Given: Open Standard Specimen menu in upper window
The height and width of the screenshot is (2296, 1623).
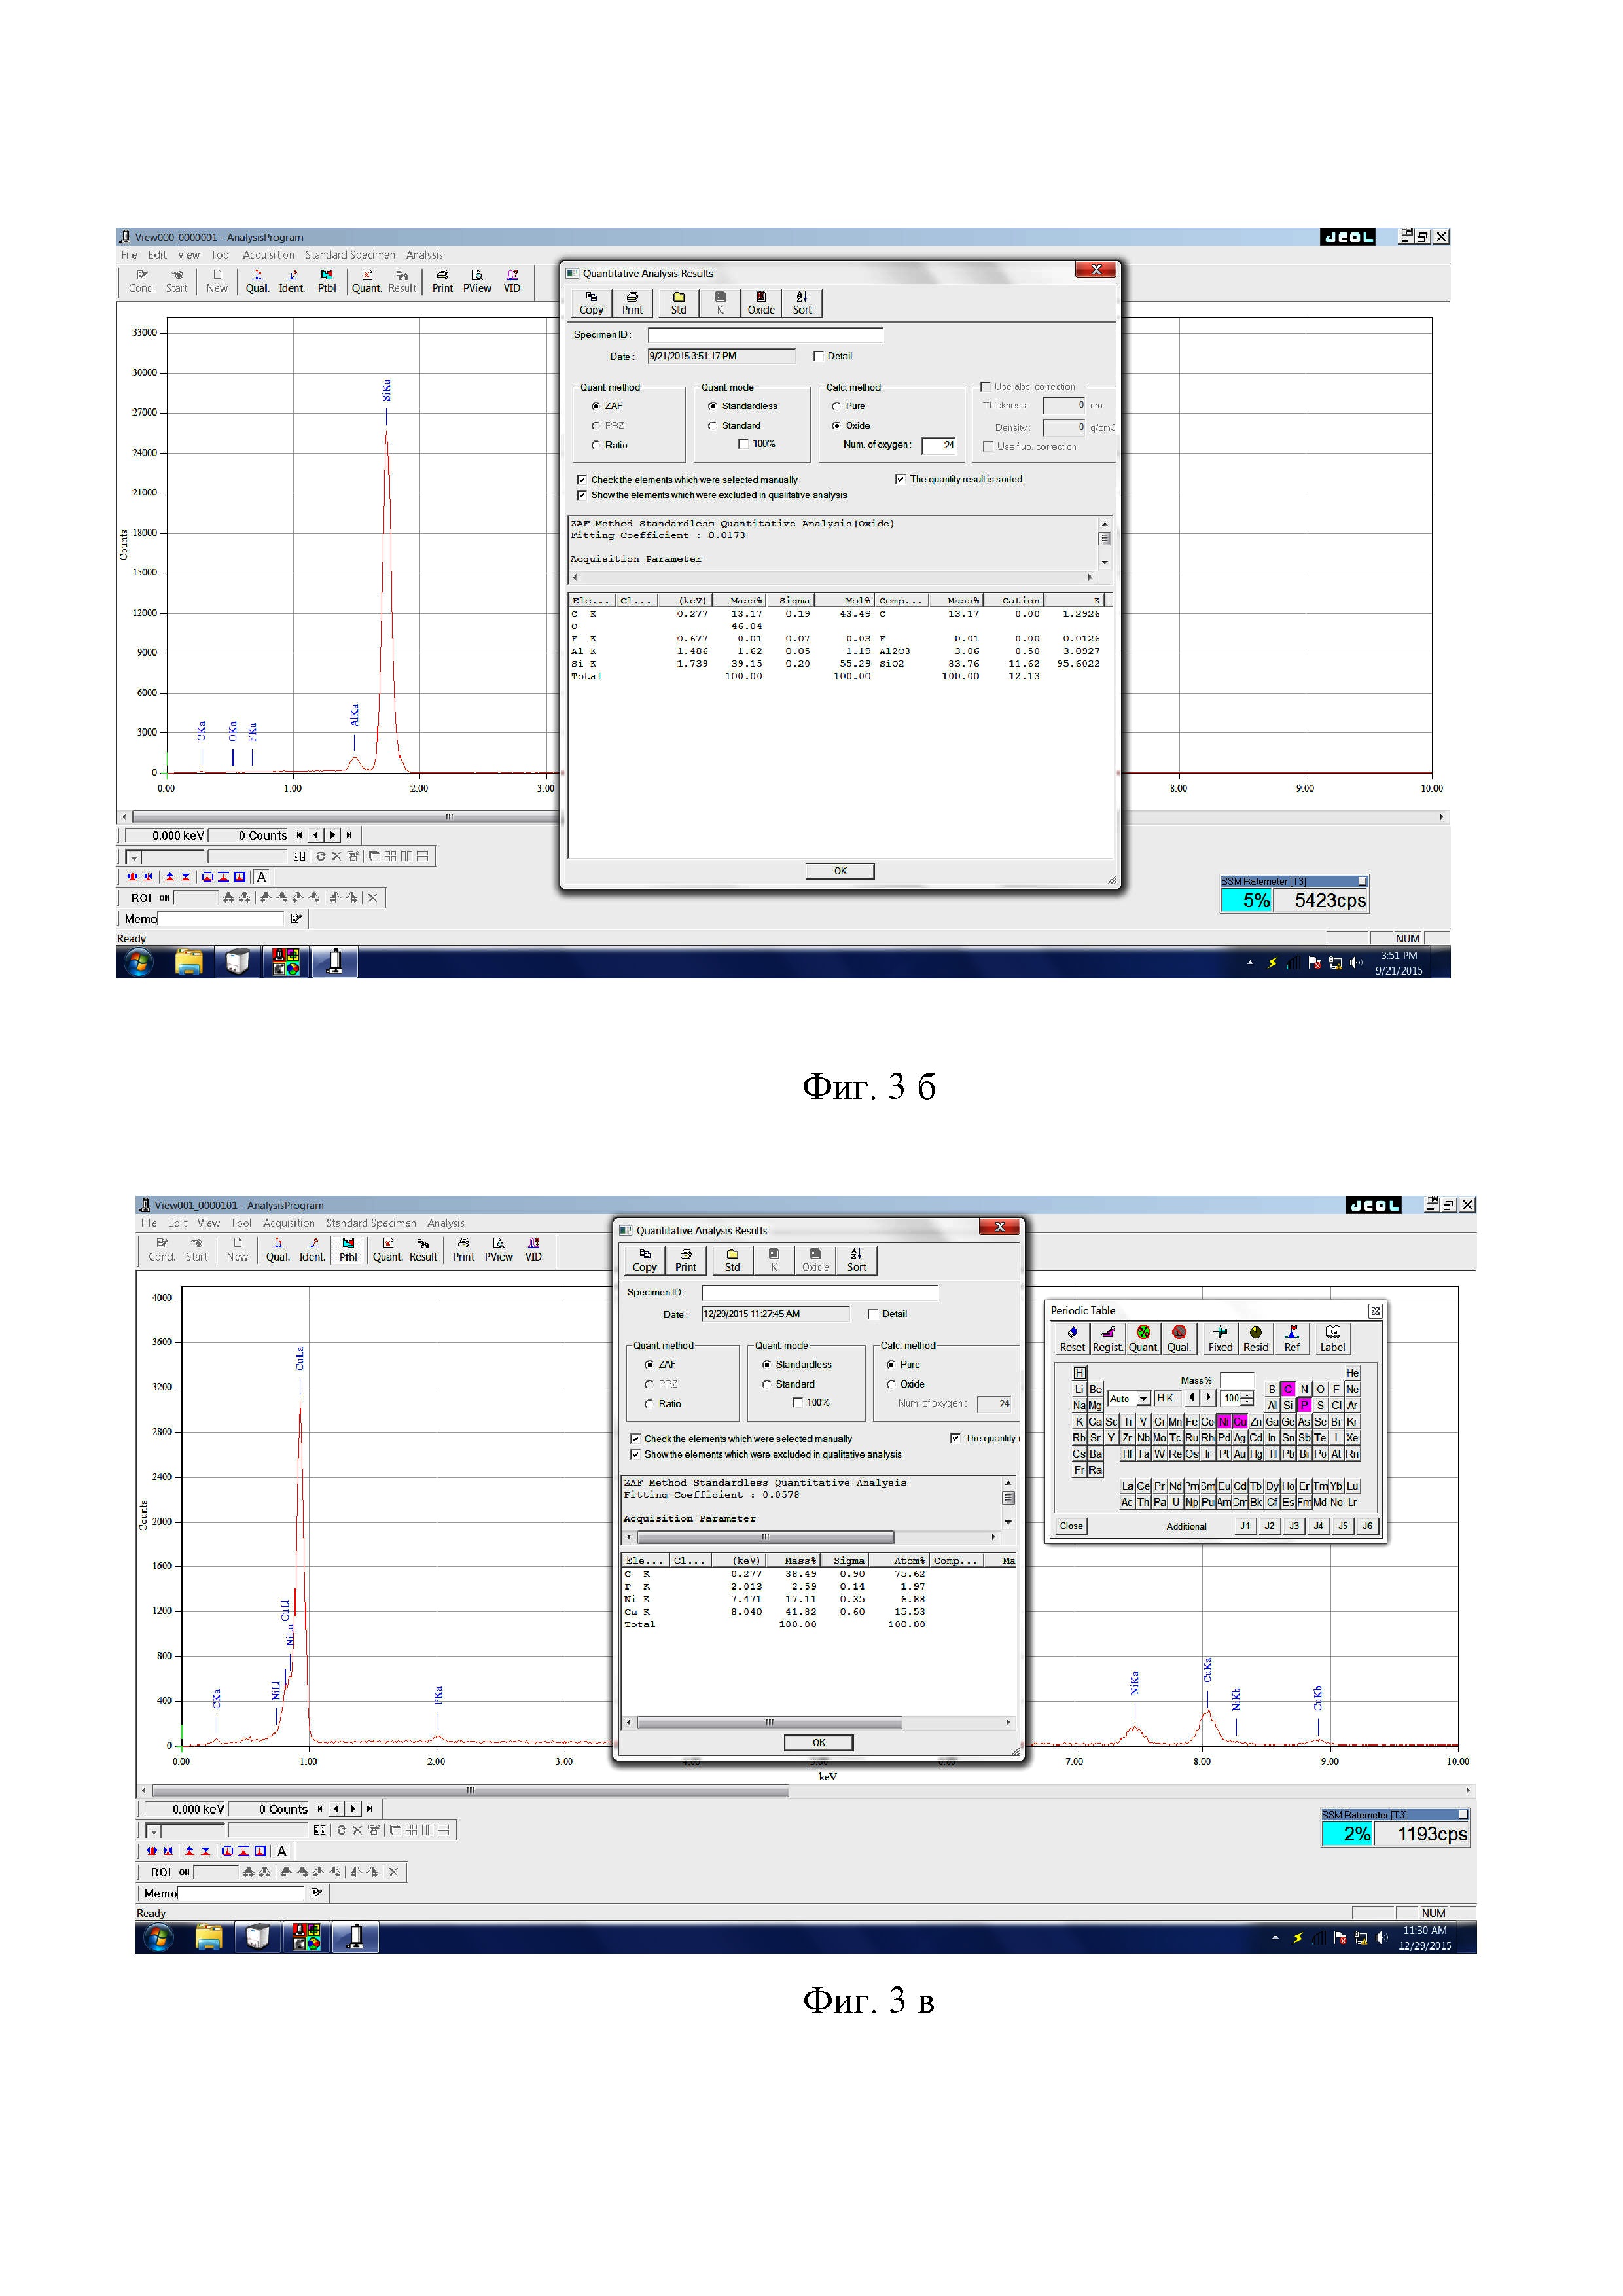Looking at the screenshot, I should (350, 255).
